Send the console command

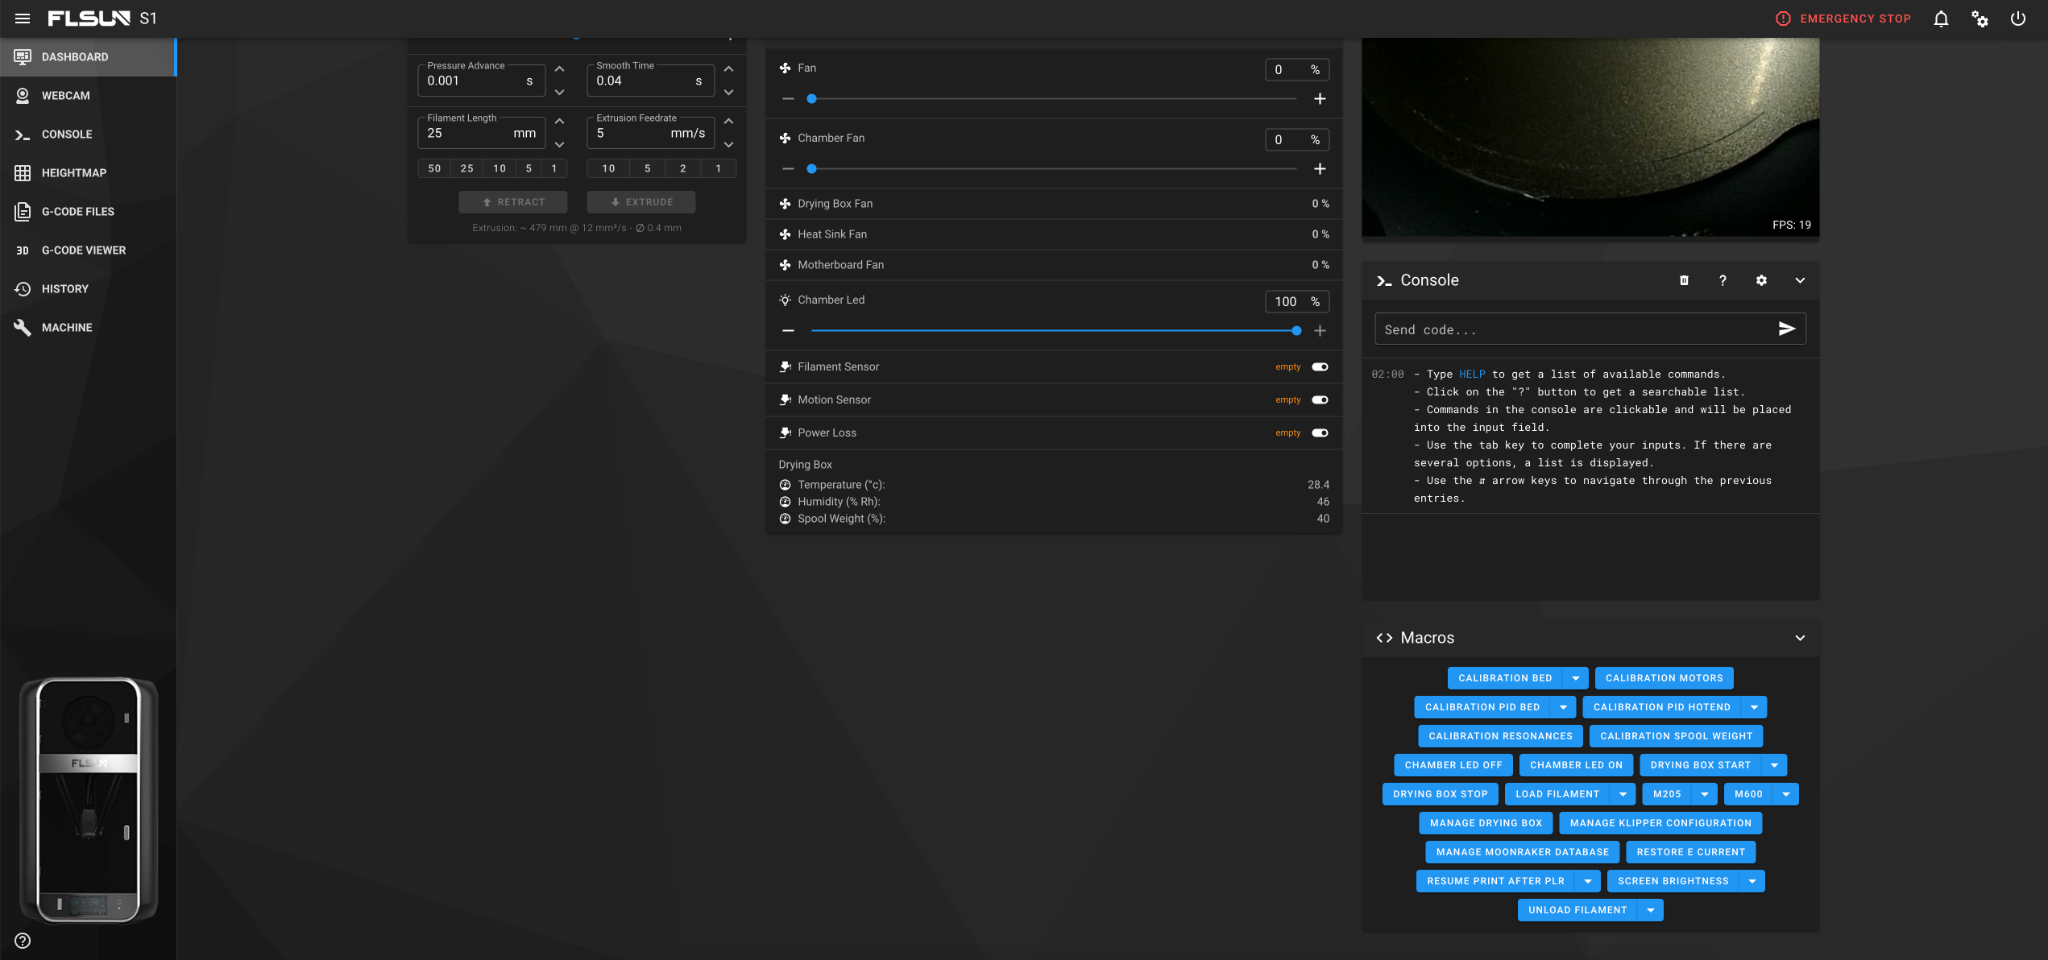click(1787, 329)
